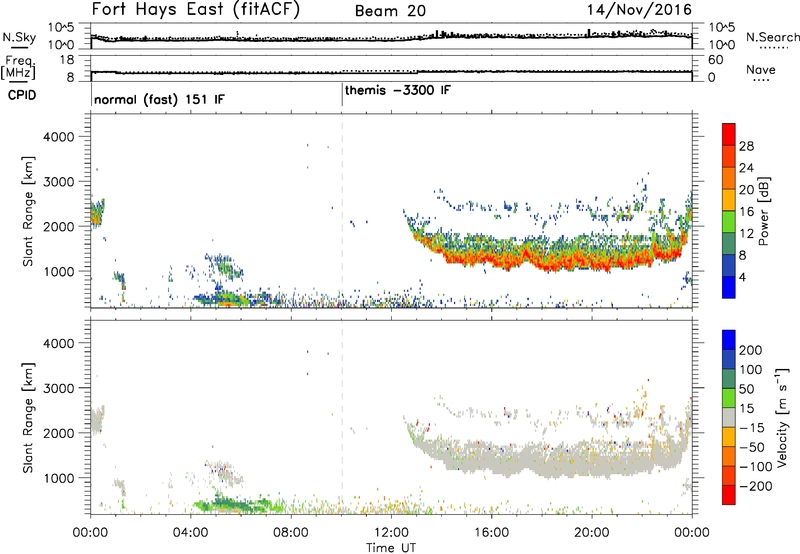Image resolution: width=800 pixels, height=554 pixels.
Task: Click the '16:00' time axis tick label
Action: (491, 533)
